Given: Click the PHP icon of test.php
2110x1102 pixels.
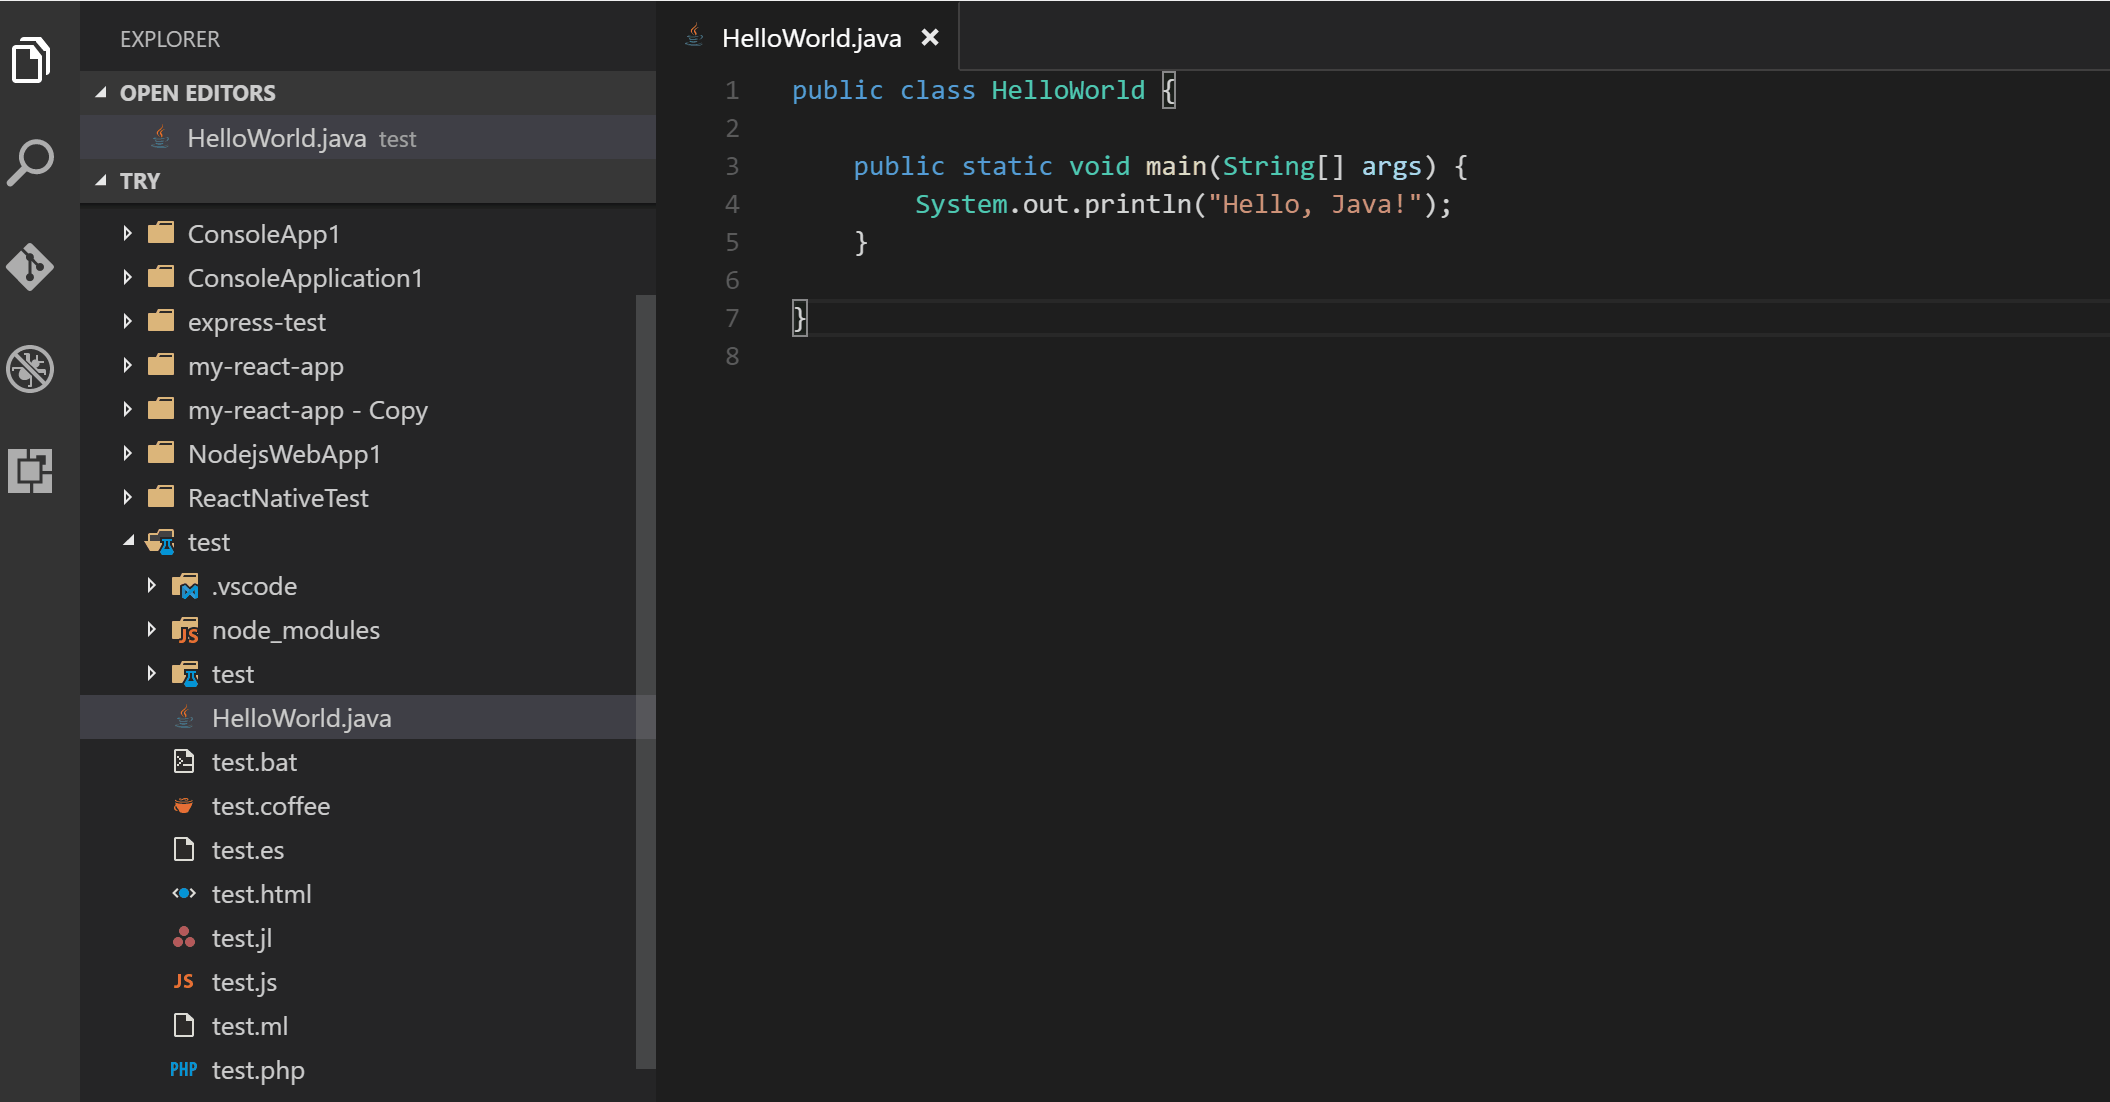Looking at the screenshot, I should coord(183,1070).
